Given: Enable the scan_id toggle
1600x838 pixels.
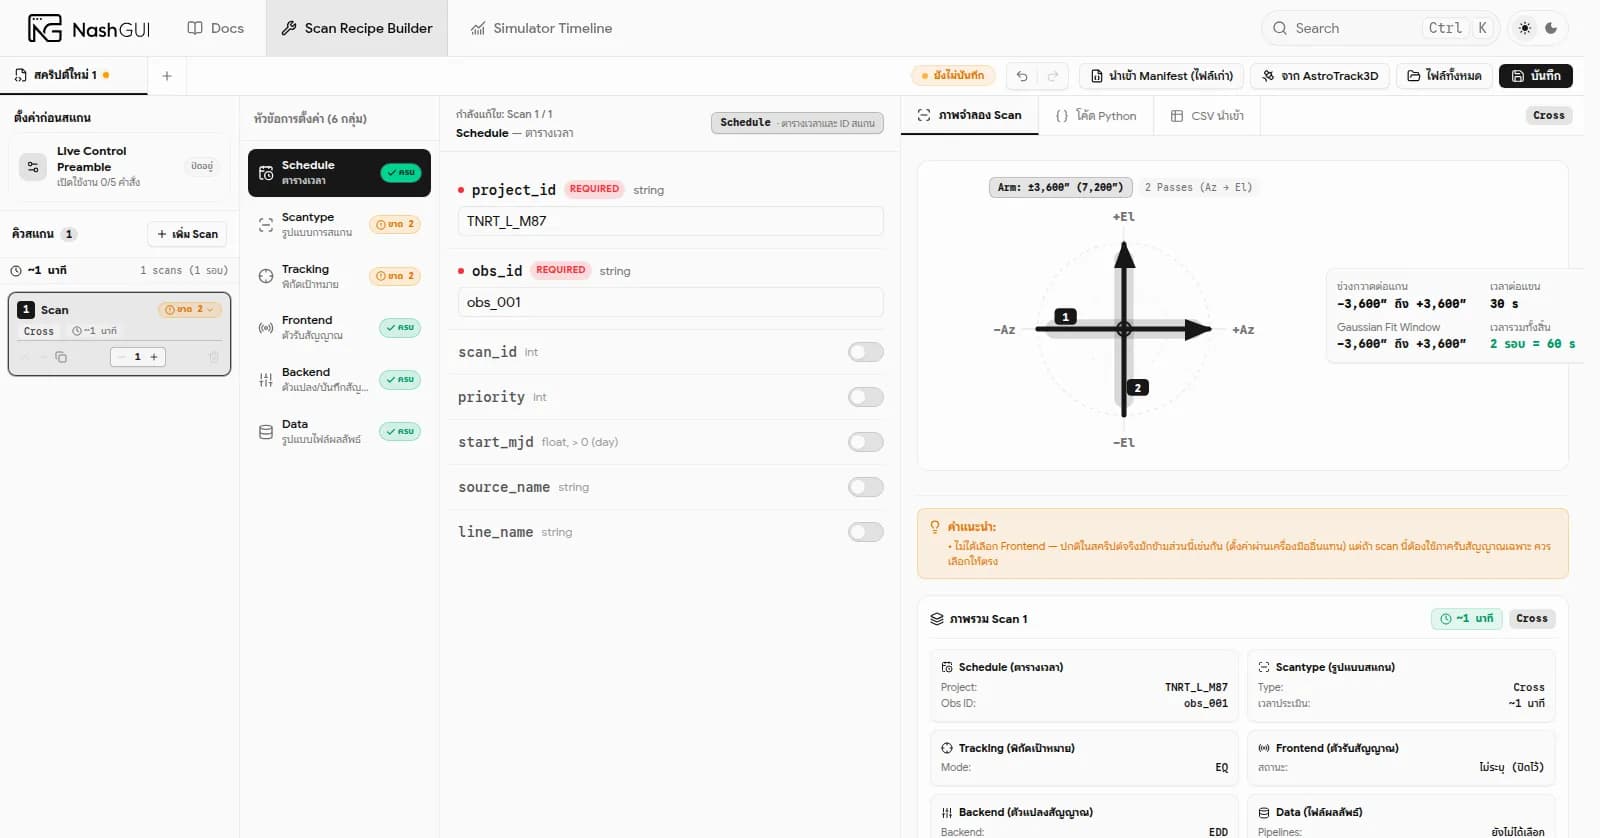Looking at the screenshot, I should pos(866,352).
